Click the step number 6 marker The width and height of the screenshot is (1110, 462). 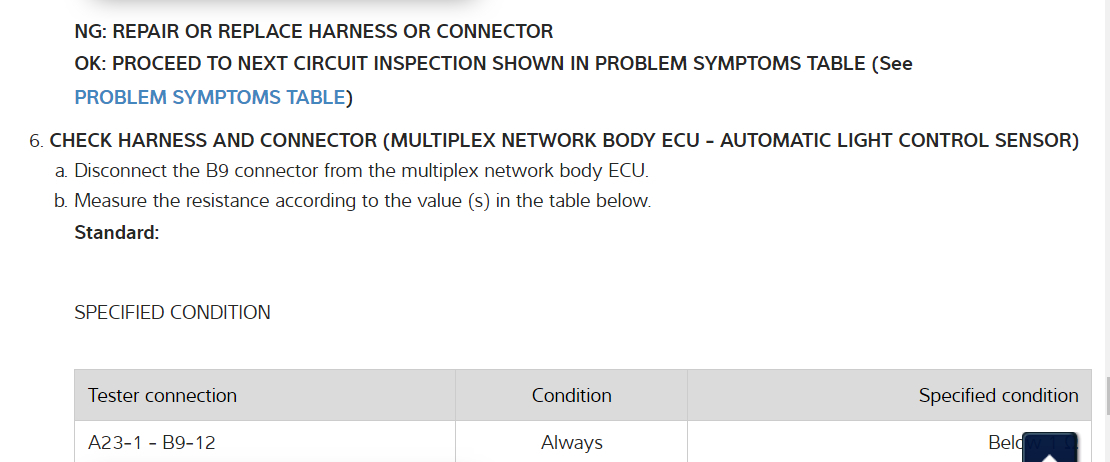(37, 141)
